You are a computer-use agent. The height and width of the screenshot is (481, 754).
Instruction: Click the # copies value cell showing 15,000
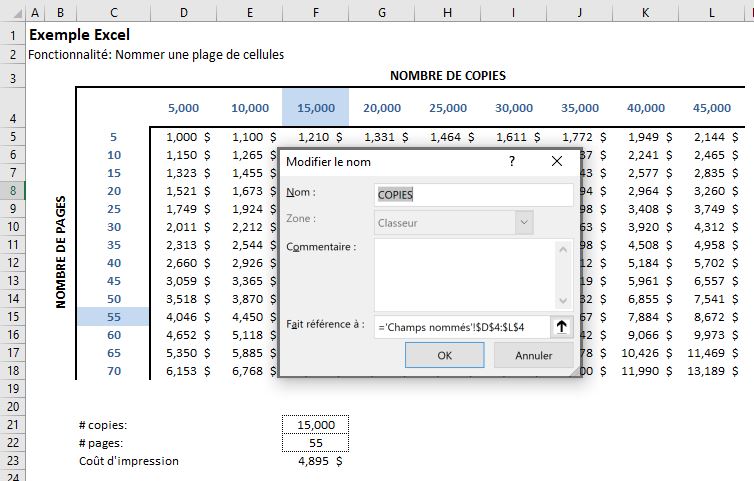pos(315,425)
